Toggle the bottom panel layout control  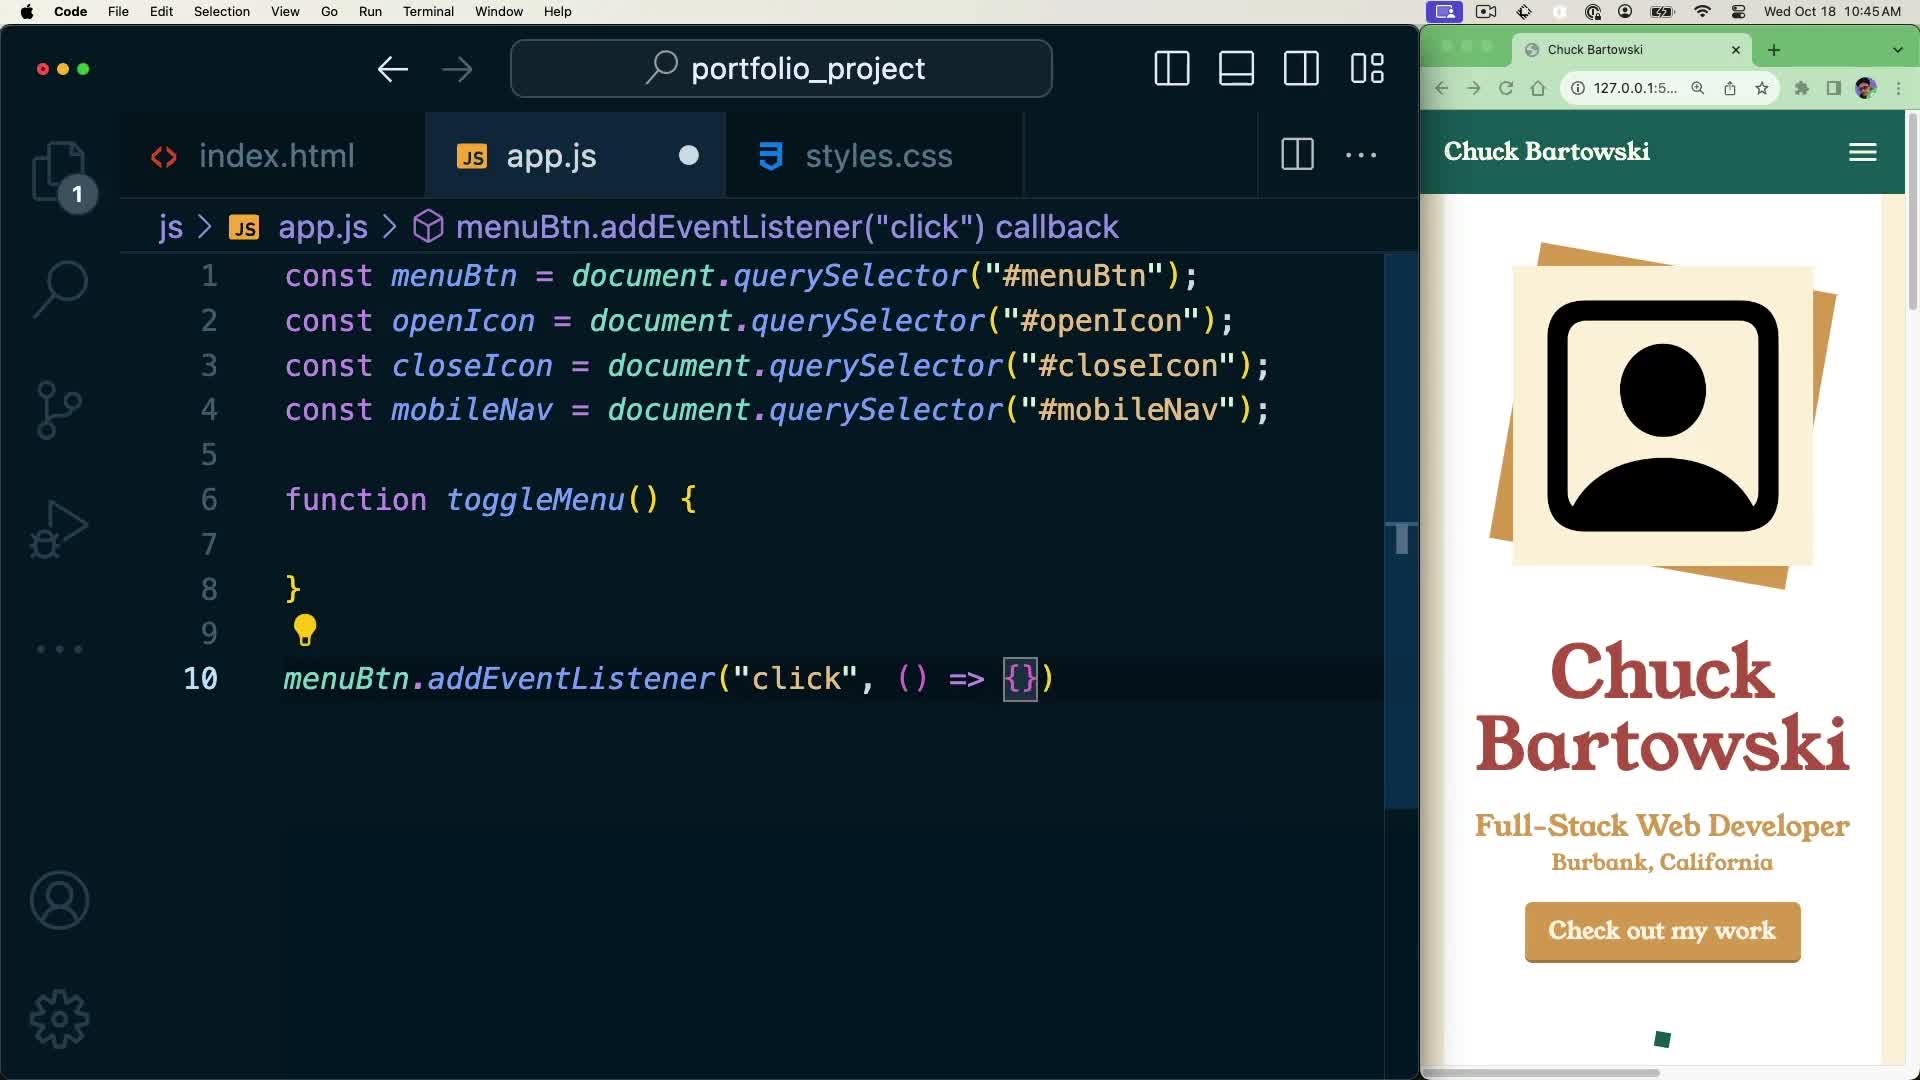point(1236,69)
